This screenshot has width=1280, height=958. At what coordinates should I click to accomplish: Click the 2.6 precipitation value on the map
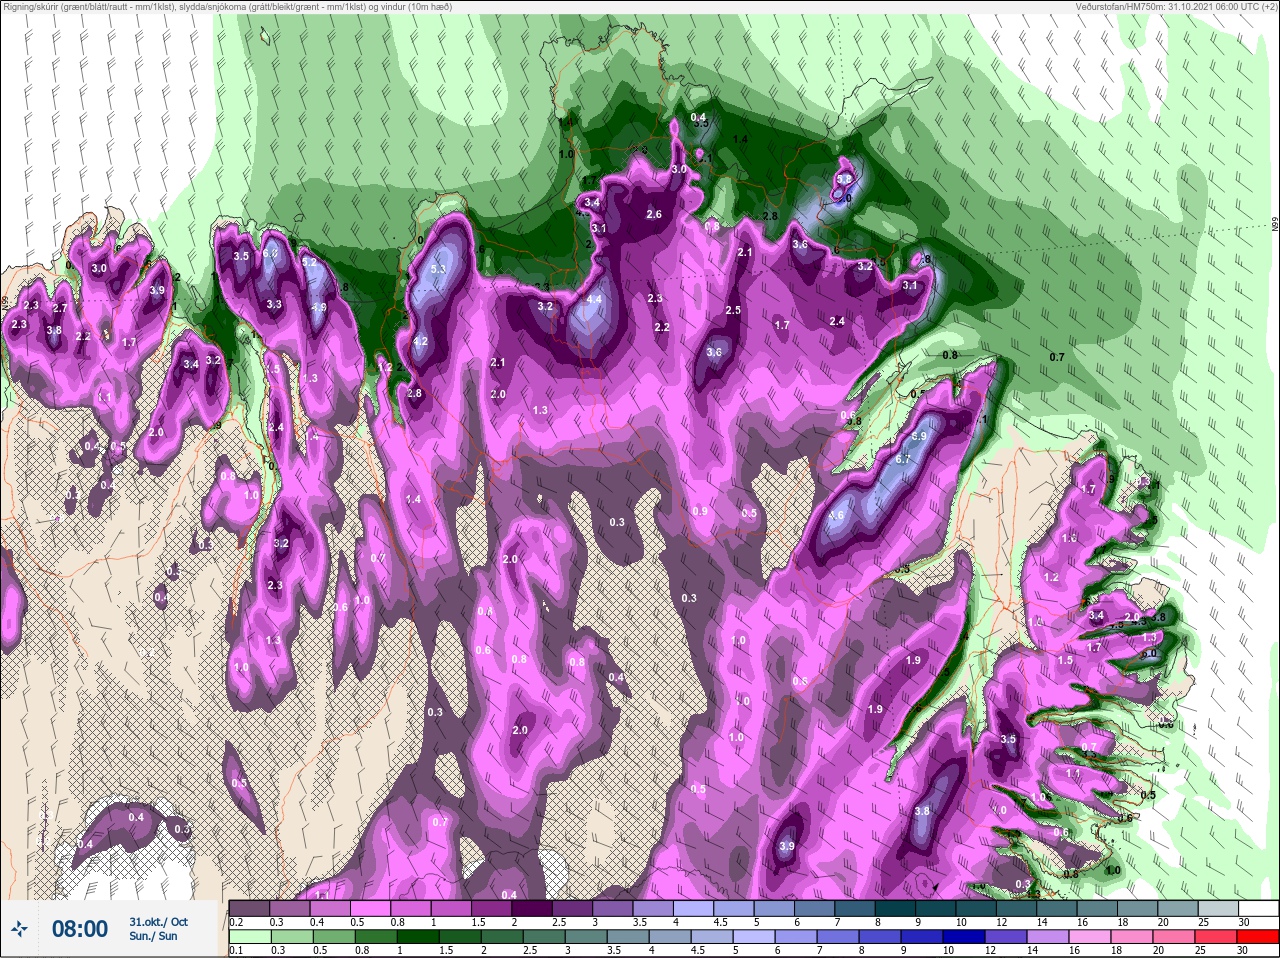pyautogui.click(x=654, y=214)
